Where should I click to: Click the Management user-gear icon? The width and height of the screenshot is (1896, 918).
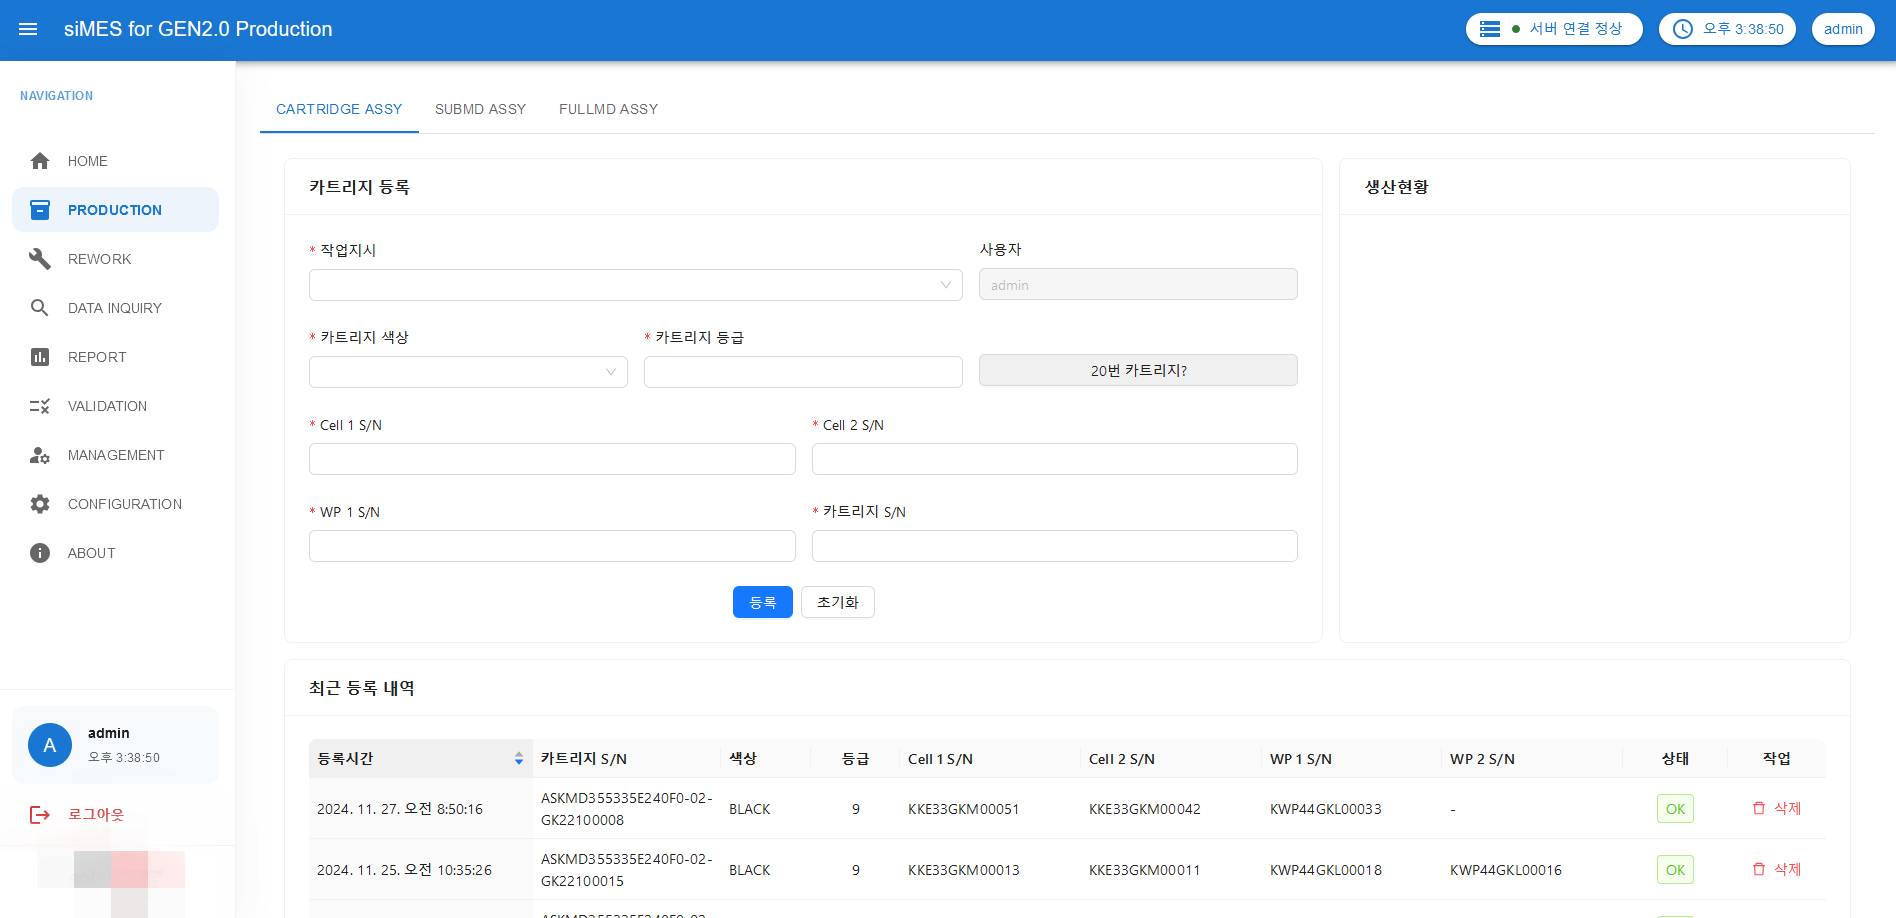pyautogui.click(x=40, y=455)
